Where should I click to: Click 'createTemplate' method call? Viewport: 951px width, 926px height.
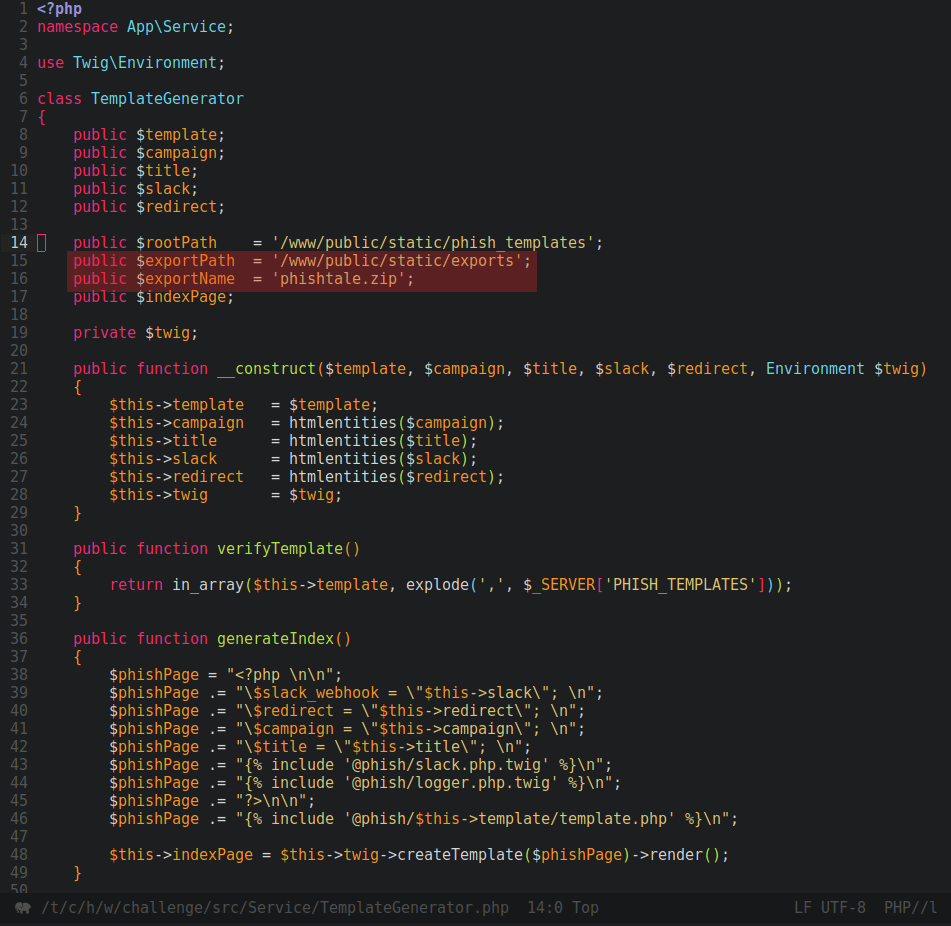(460, 854)
